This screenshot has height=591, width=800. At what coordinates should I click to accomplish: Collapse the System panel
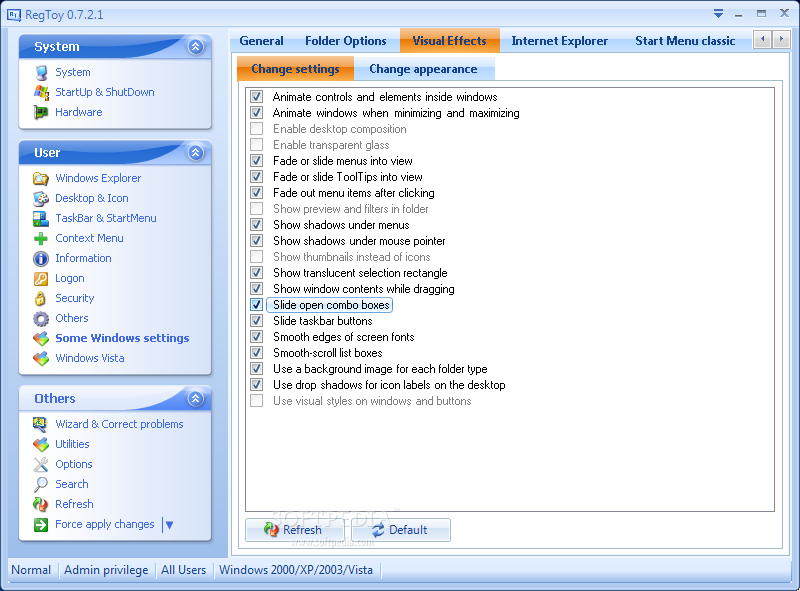[196, 47]
